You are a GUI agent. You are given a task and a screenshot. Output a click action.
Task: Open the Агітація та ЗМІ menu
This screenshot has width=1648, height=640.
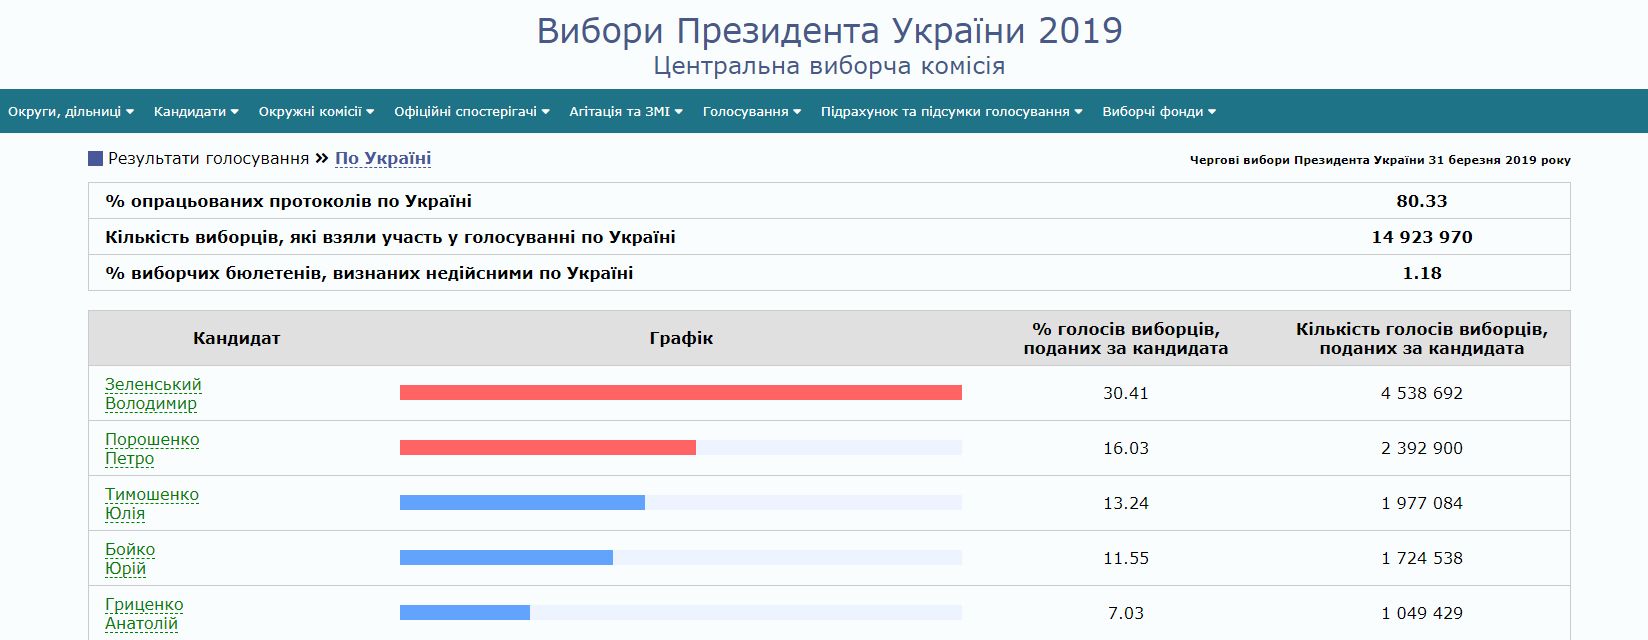pos(626,112)
